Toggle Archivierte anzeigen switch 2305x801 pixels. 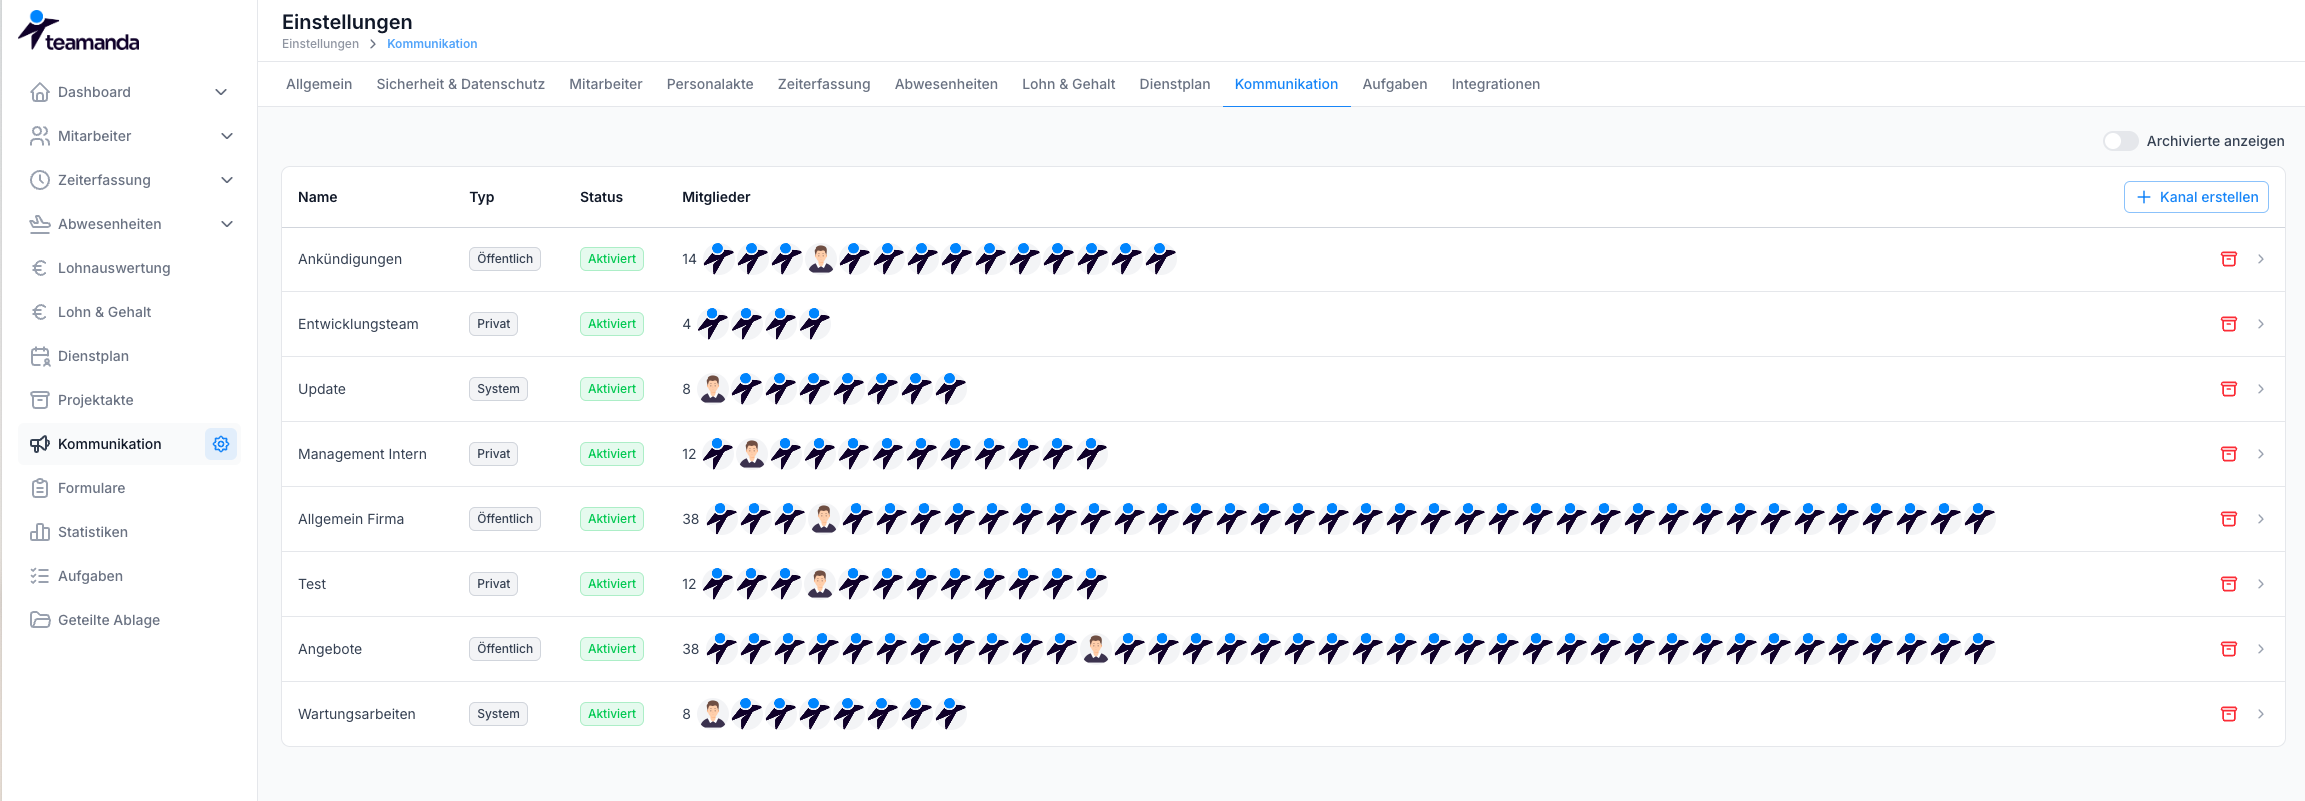coord(2120,141)
